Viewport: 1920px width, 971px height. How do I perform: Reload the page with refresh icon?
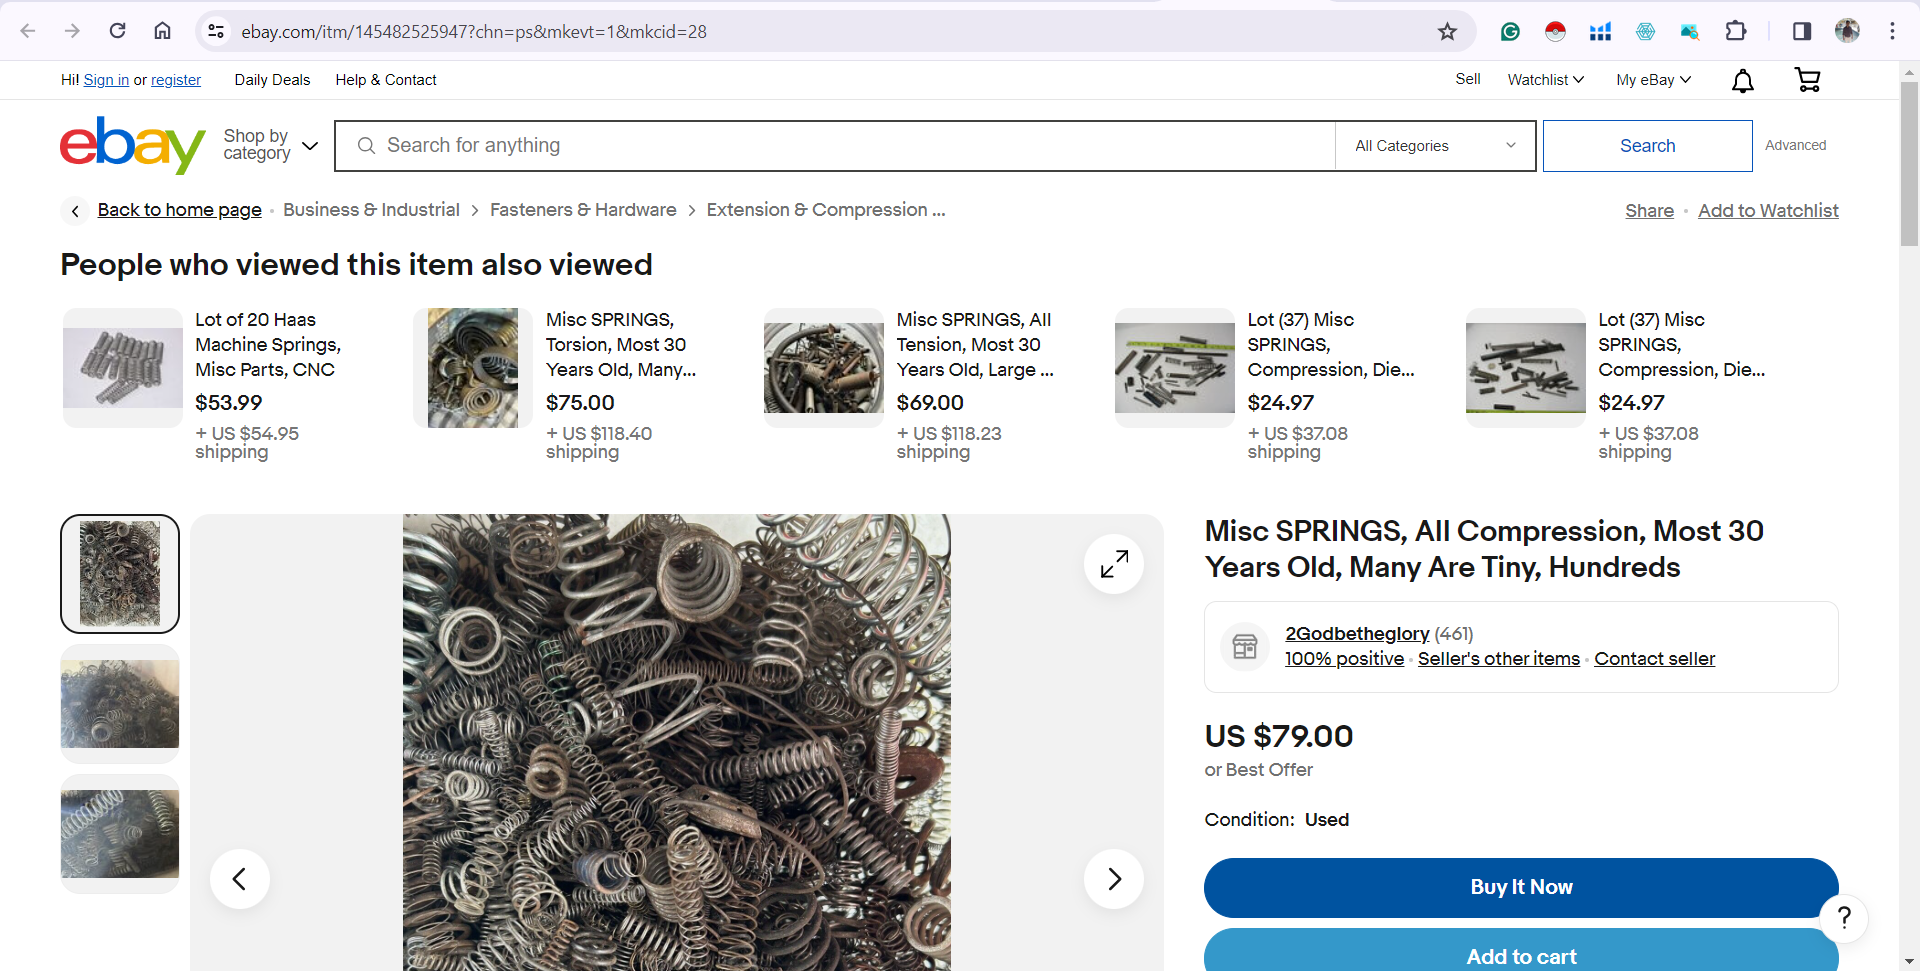click(x=117, y=31)
